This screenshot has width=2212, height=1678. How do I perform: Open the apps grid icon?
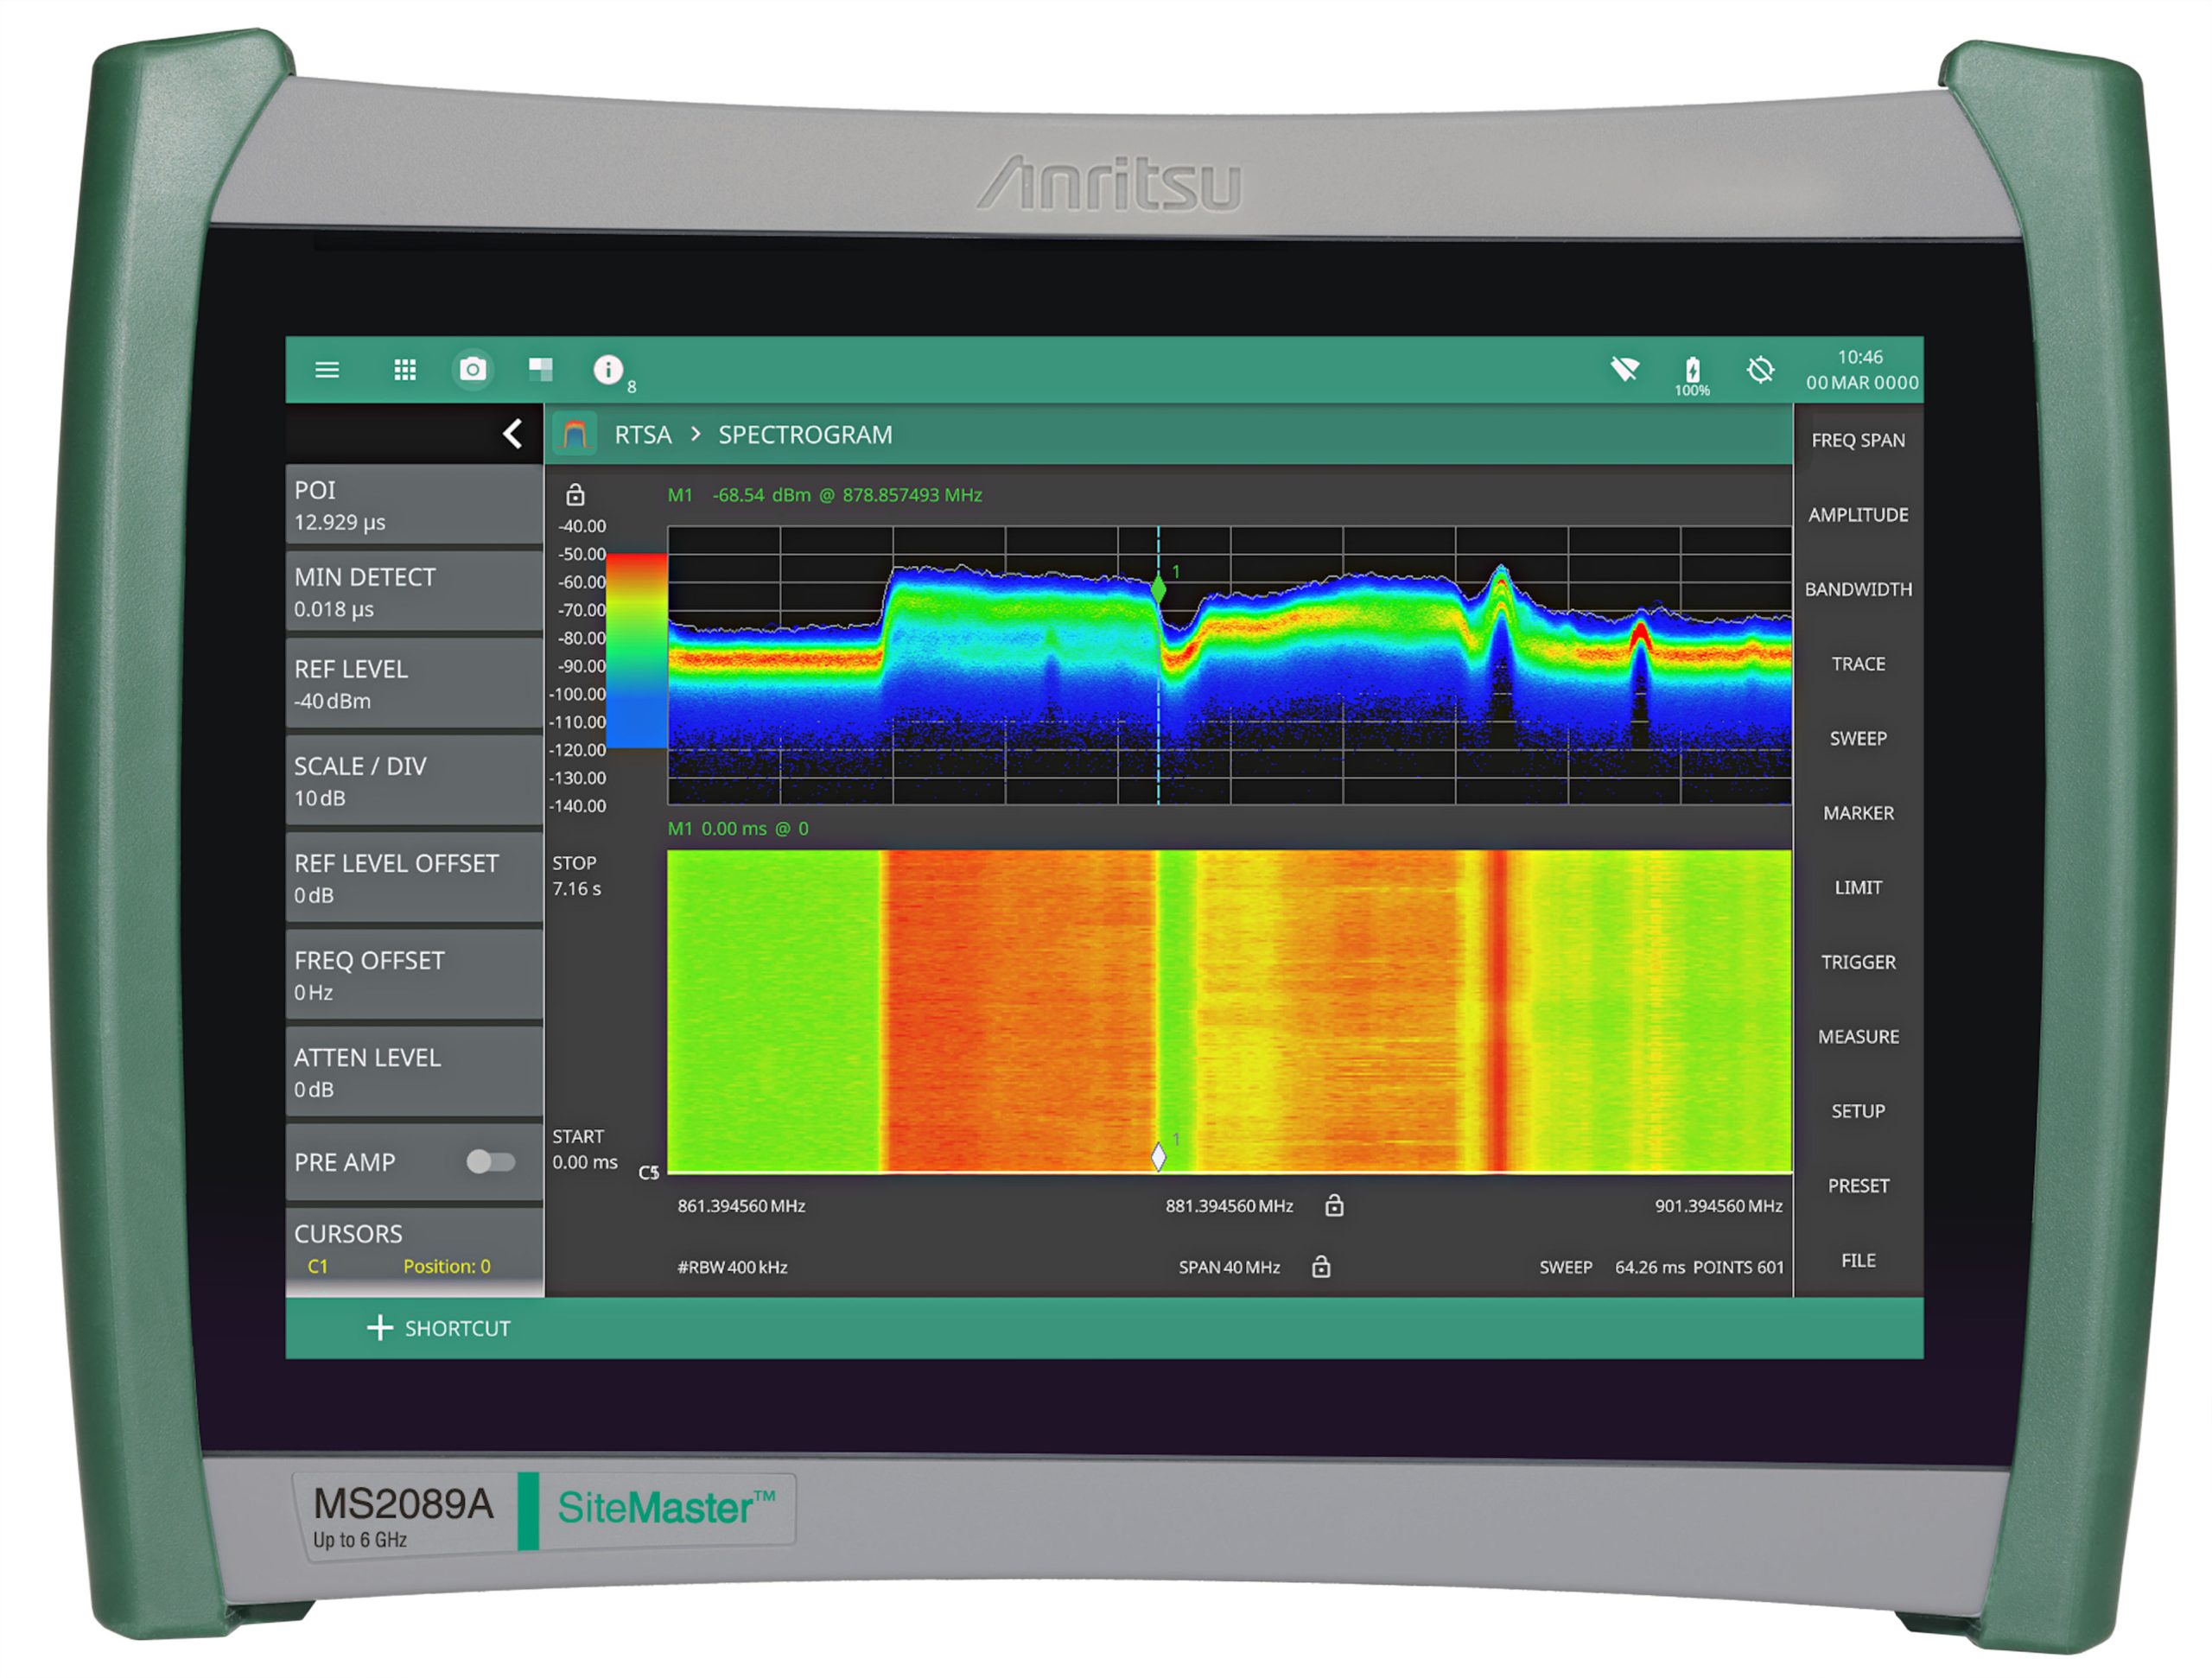tap(405, 370)
